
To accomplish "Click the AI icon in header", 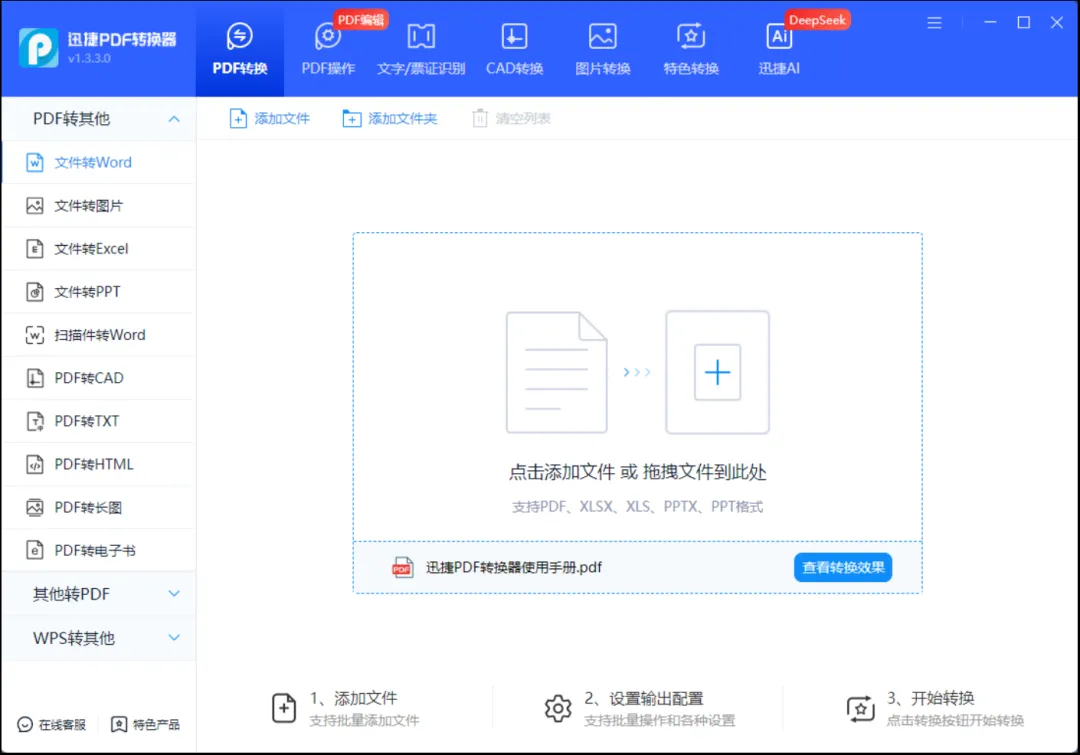I will pyautogui.click(x=779, y=36).
